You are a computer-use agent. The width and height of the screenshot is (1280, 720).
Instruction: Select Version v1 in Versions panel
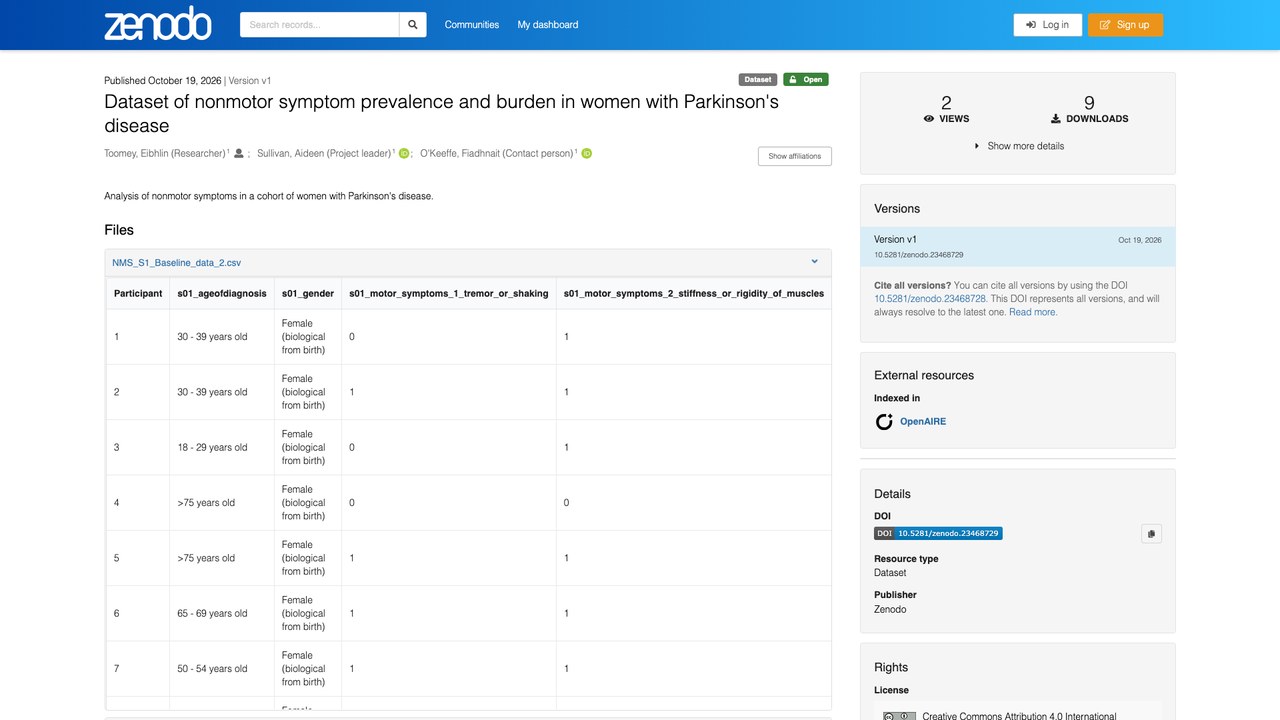(1018, 246)
